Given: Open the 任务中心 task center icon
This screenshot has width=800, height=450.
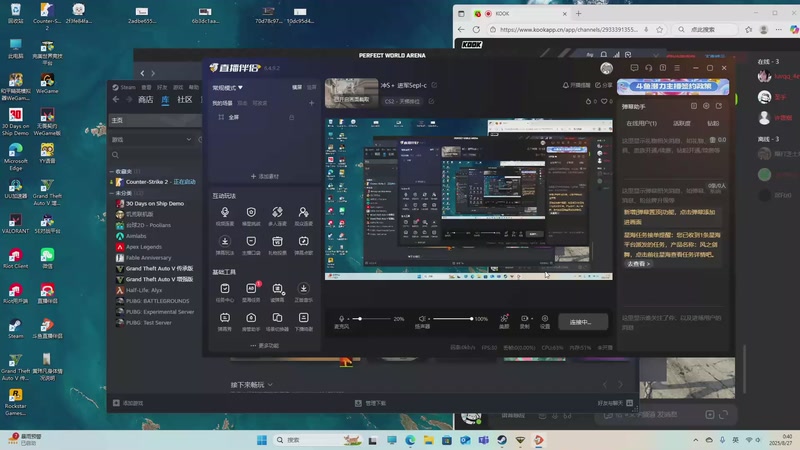Looking at the screenshot, I should pyautogui.click(x=224, y=288).
